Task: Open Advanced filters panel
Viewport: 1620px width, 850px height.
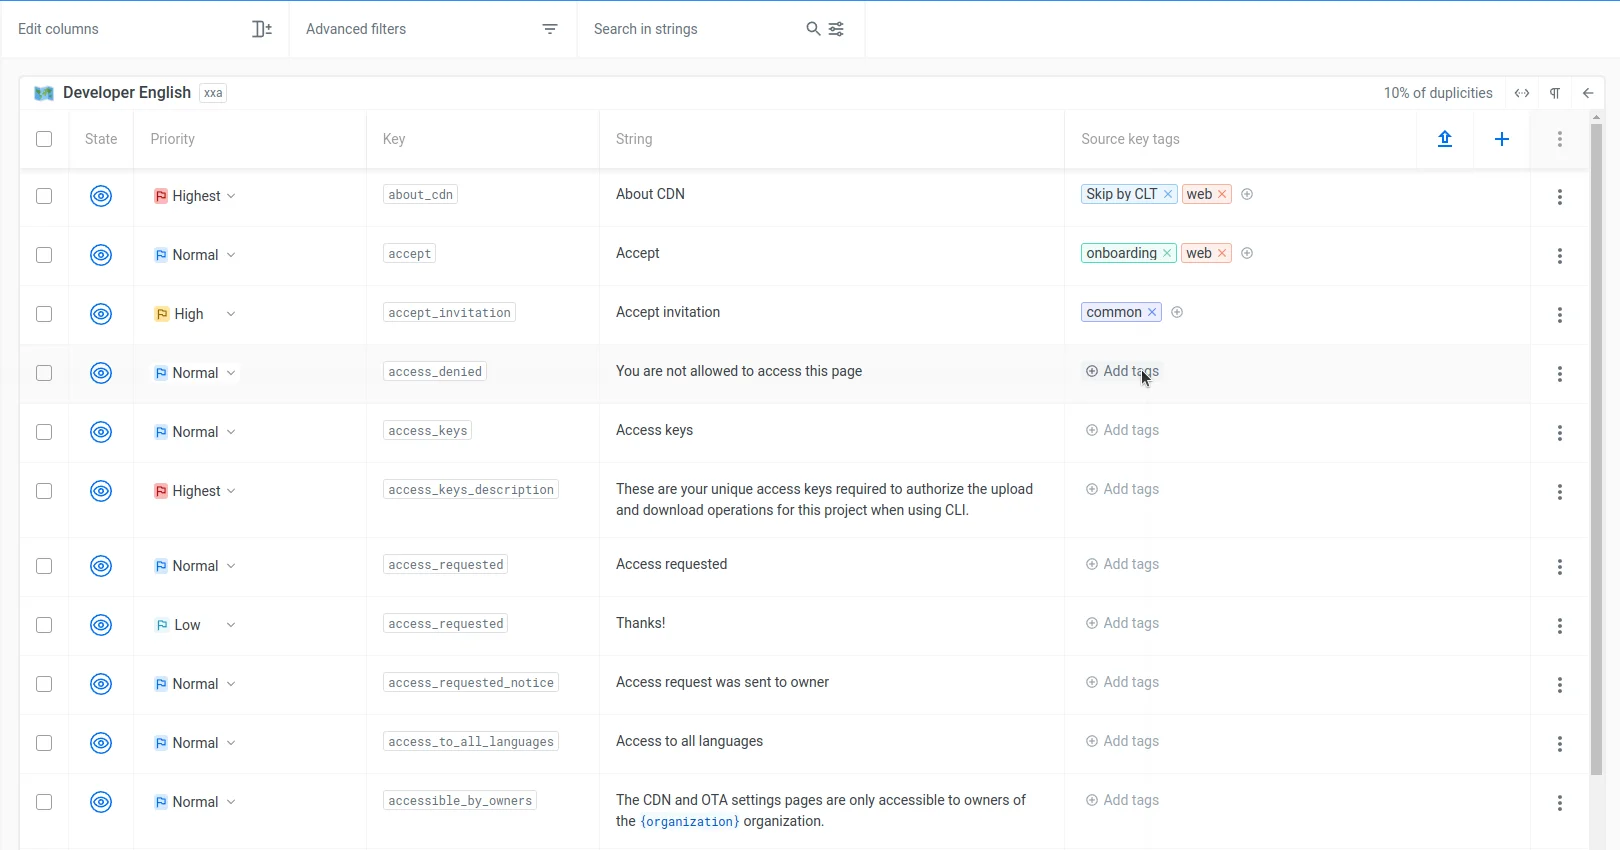Action: 432,29
